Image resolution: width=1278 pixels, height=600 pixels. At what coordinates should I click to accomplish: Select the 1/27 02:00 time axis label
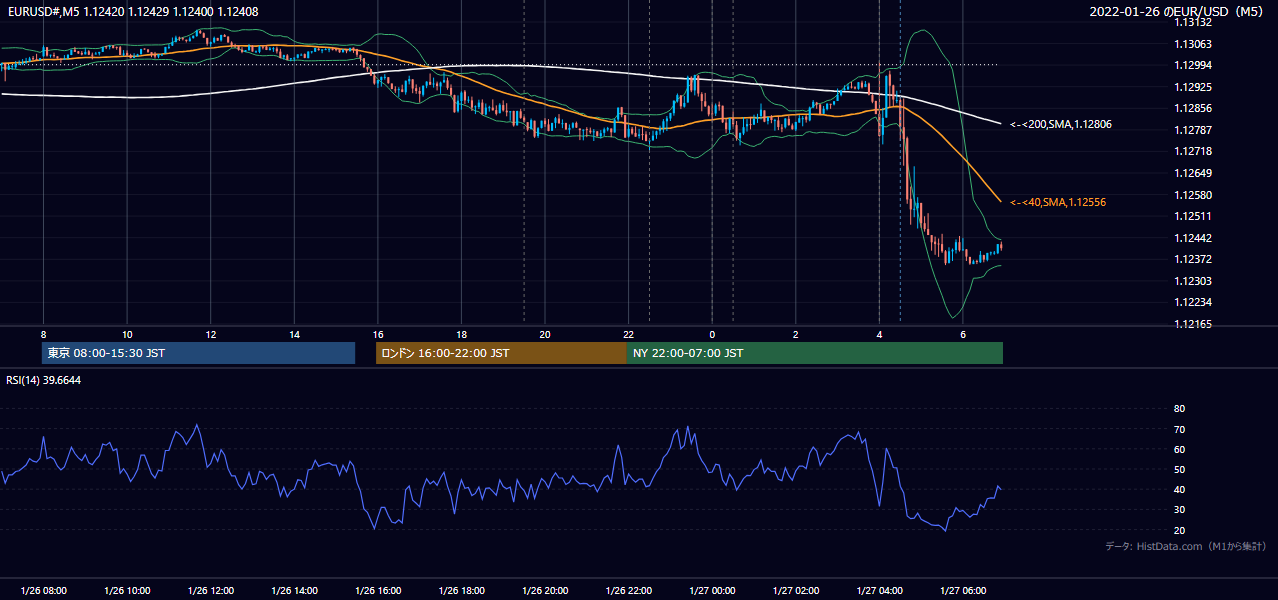[x=796, y=591]
